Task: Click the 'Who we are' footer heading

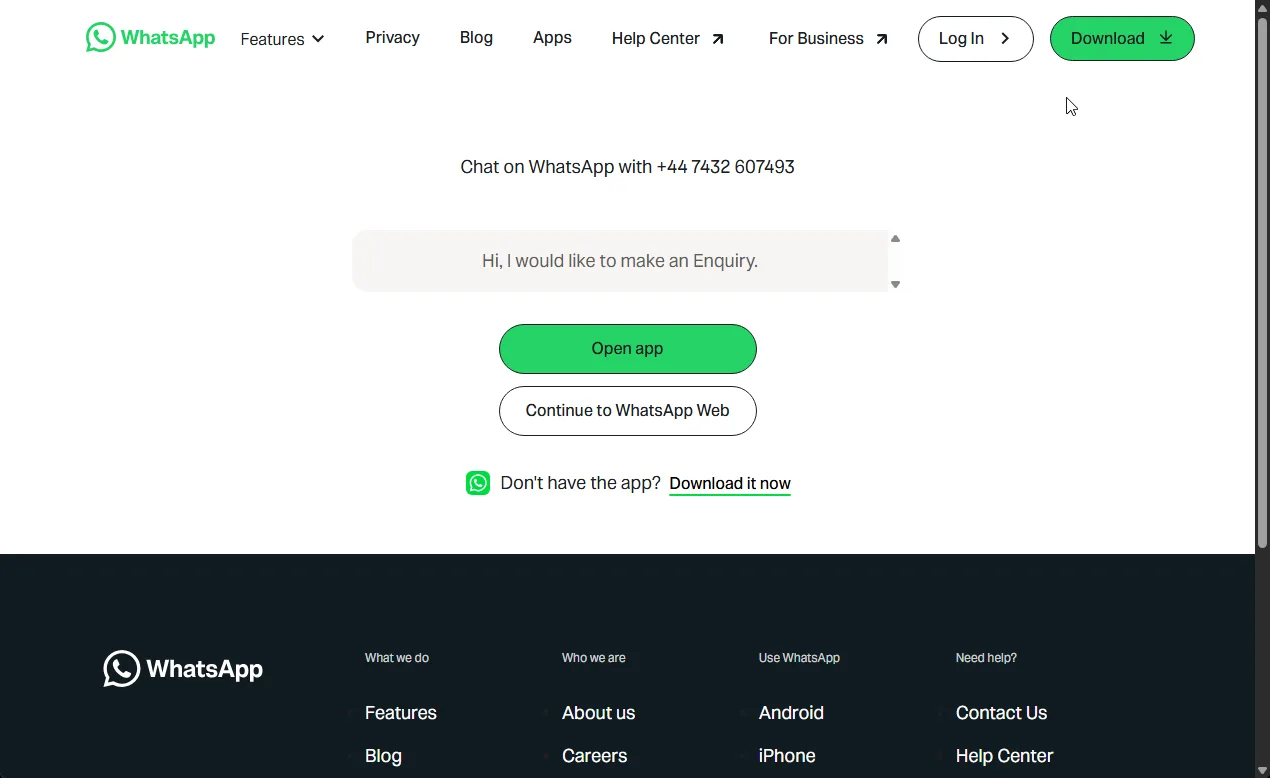Action: coord(594,658)
